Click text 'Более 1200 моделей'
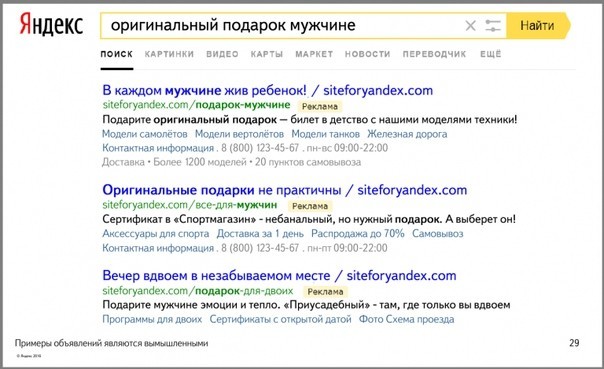 pyautogui.click(x=200, y=162)
